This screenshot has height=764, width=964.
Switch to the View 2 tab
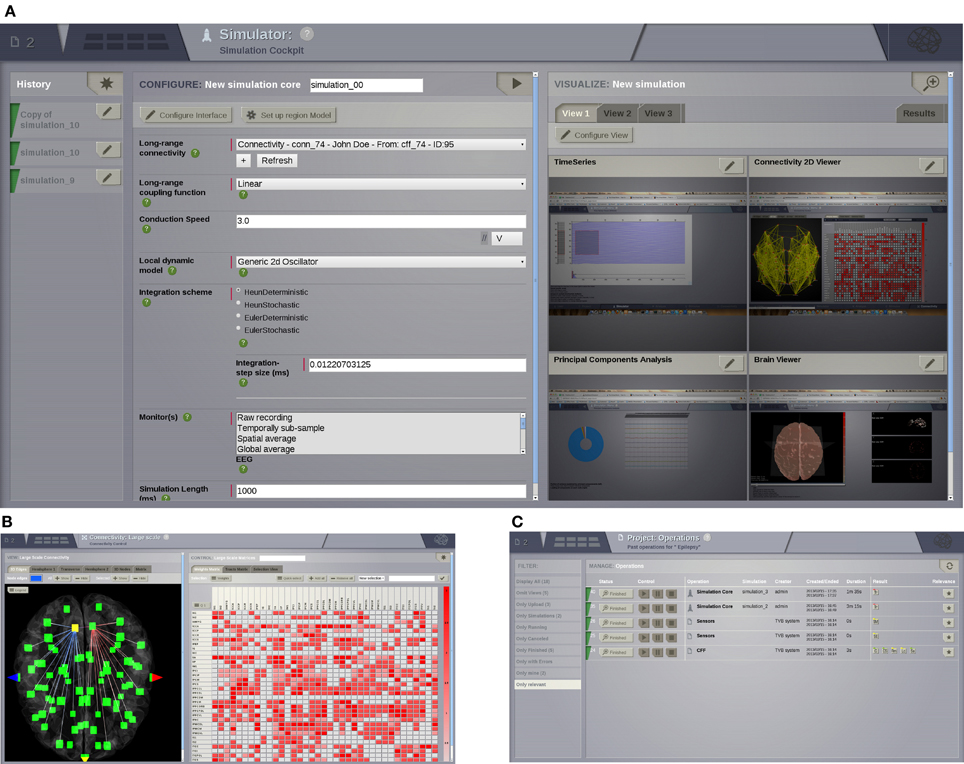(617, 113)
